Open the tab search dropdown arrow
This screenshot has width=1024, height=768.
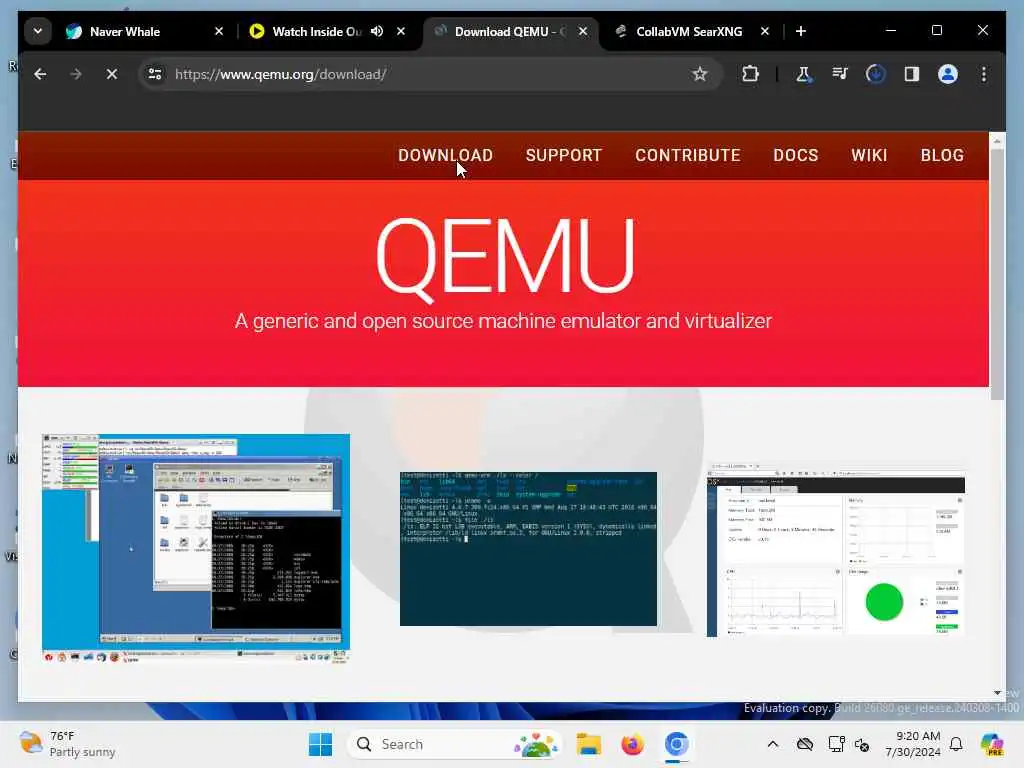click(x=38, y=31)
